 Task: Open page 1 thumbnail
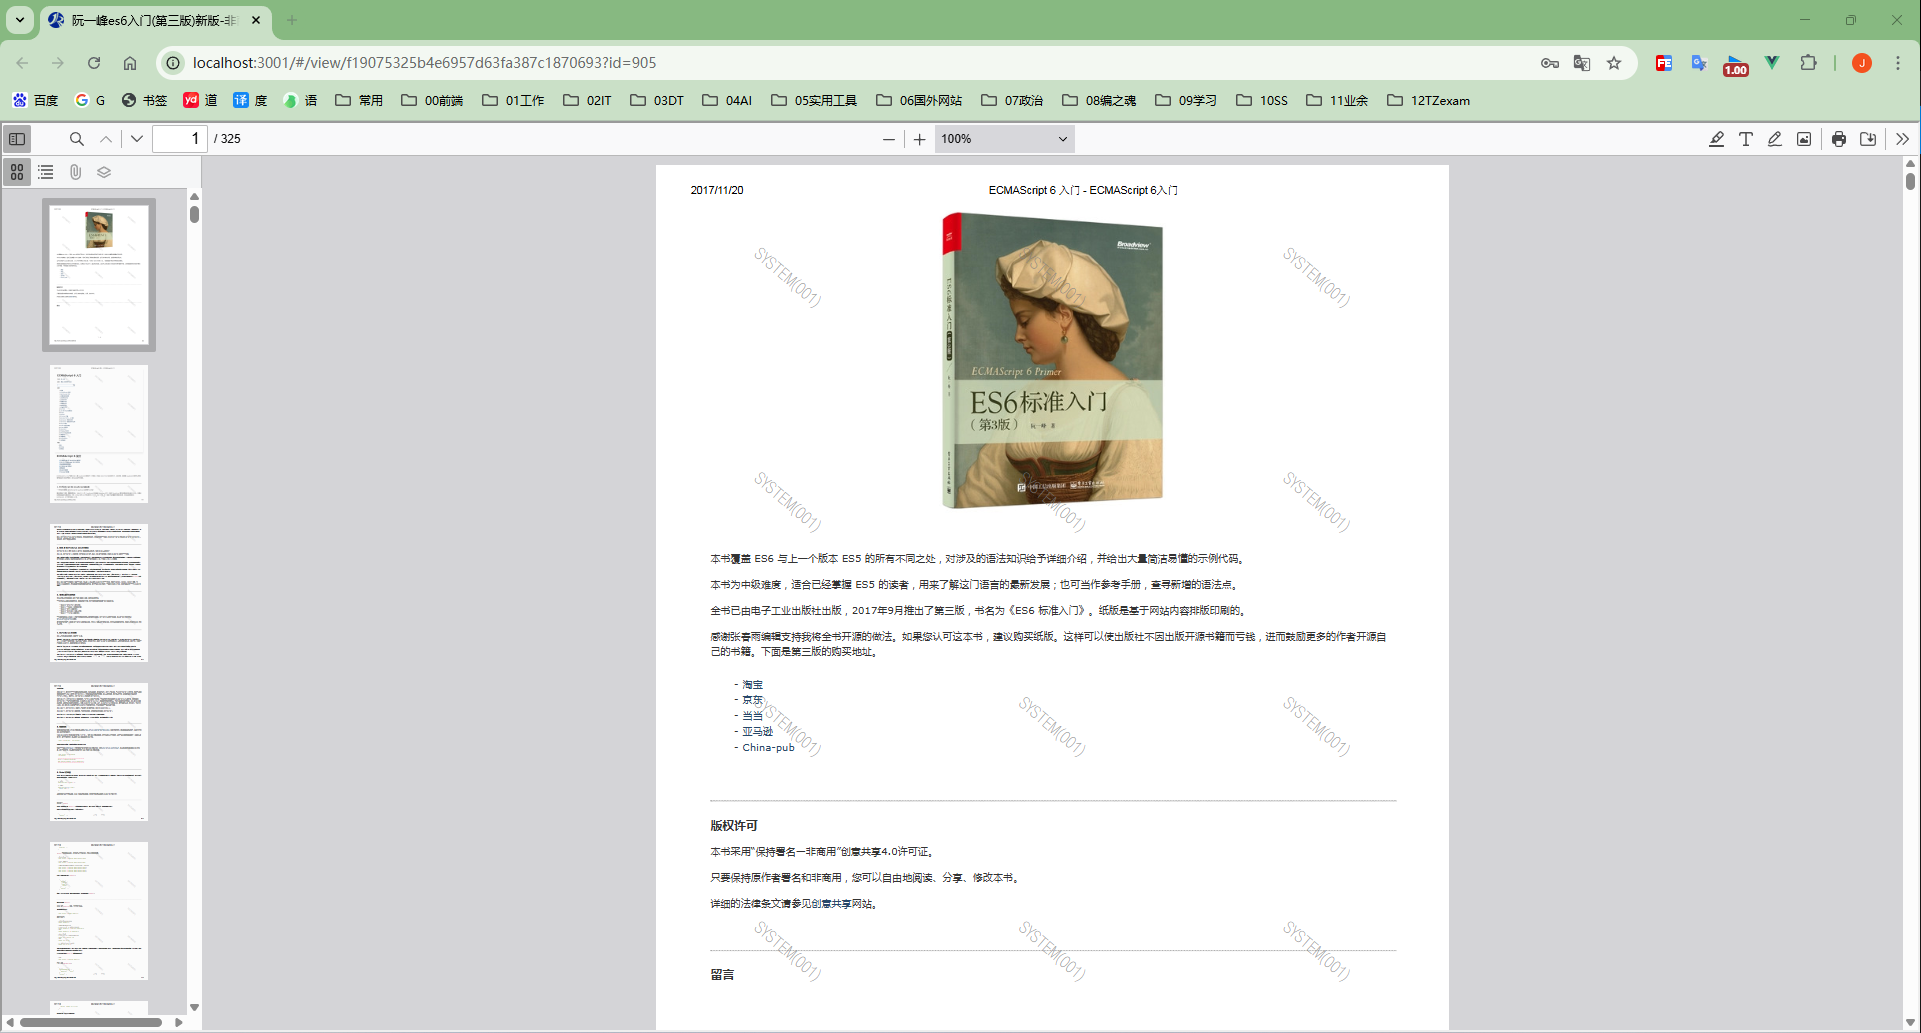pos(99,275)
